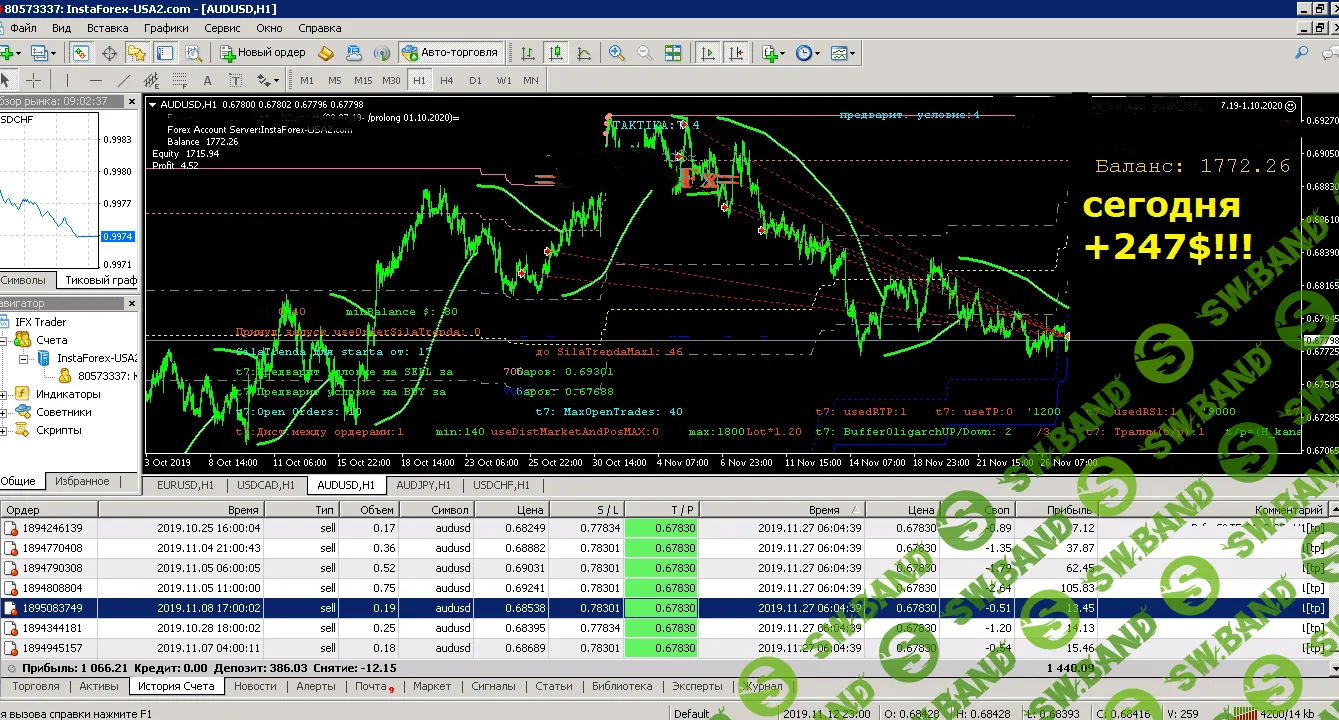Switch chart to candlesticks mode
Image resolution: width=1339 pixels, height=720 pixels.
pyautogui.click(x=556, y=53)
